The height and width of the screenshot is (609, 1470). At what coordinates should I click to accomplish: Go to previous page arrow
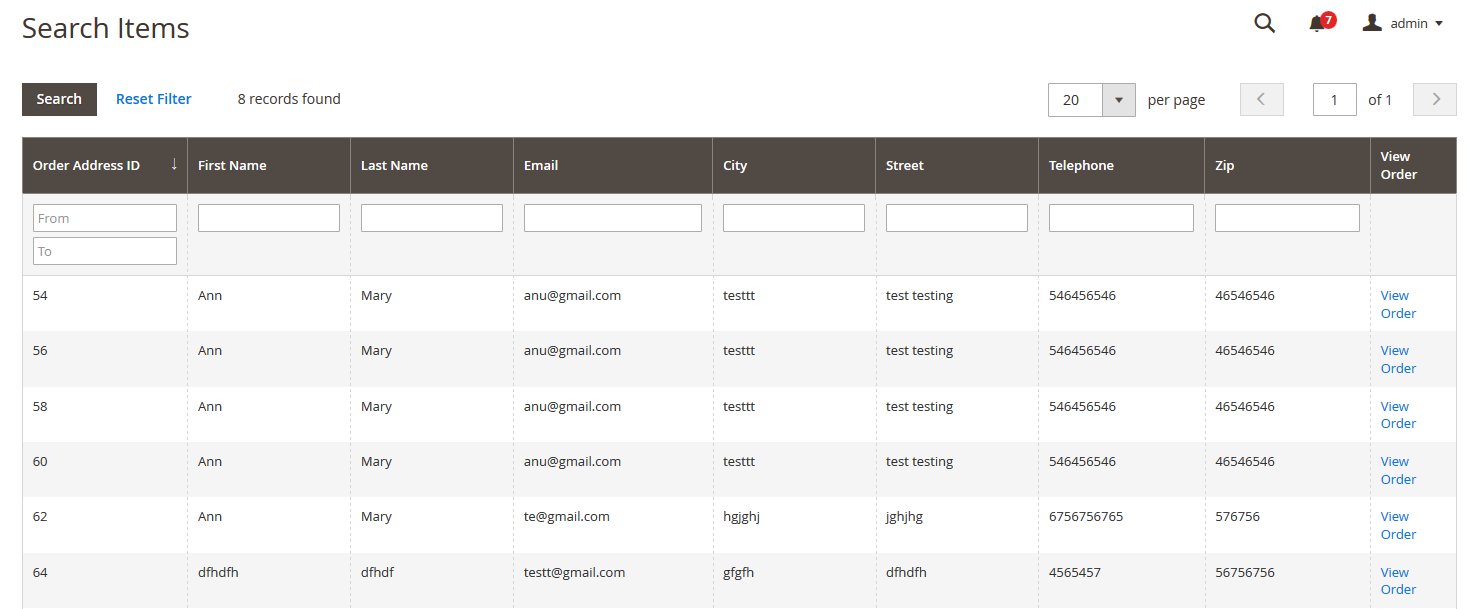1261,99
